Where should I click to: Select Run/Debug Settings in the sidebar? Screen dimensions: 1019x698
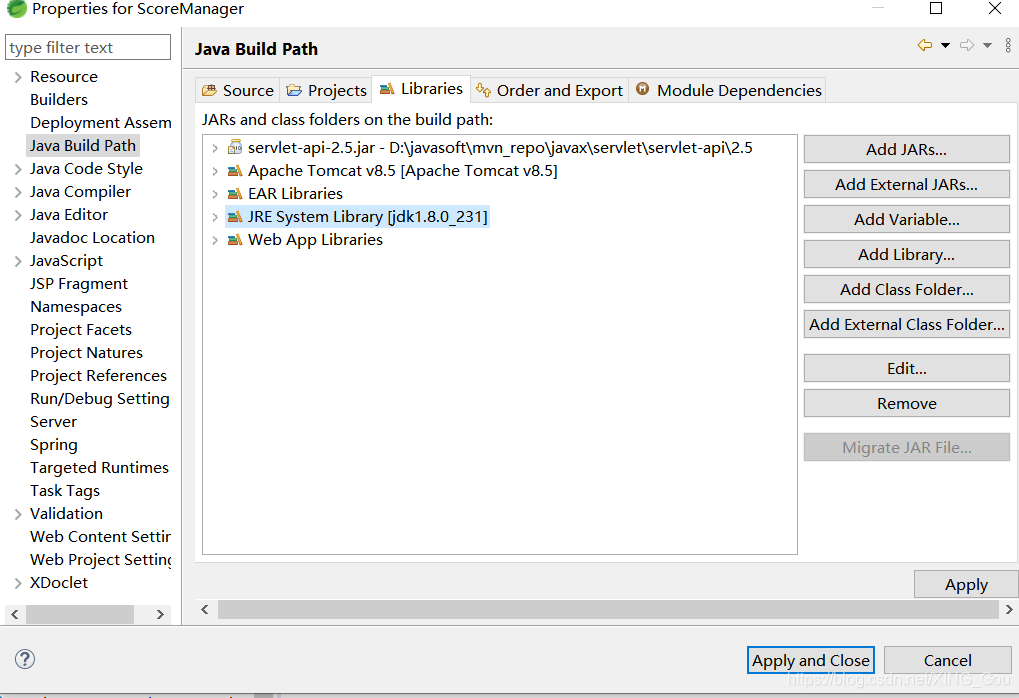coord(100,399)
